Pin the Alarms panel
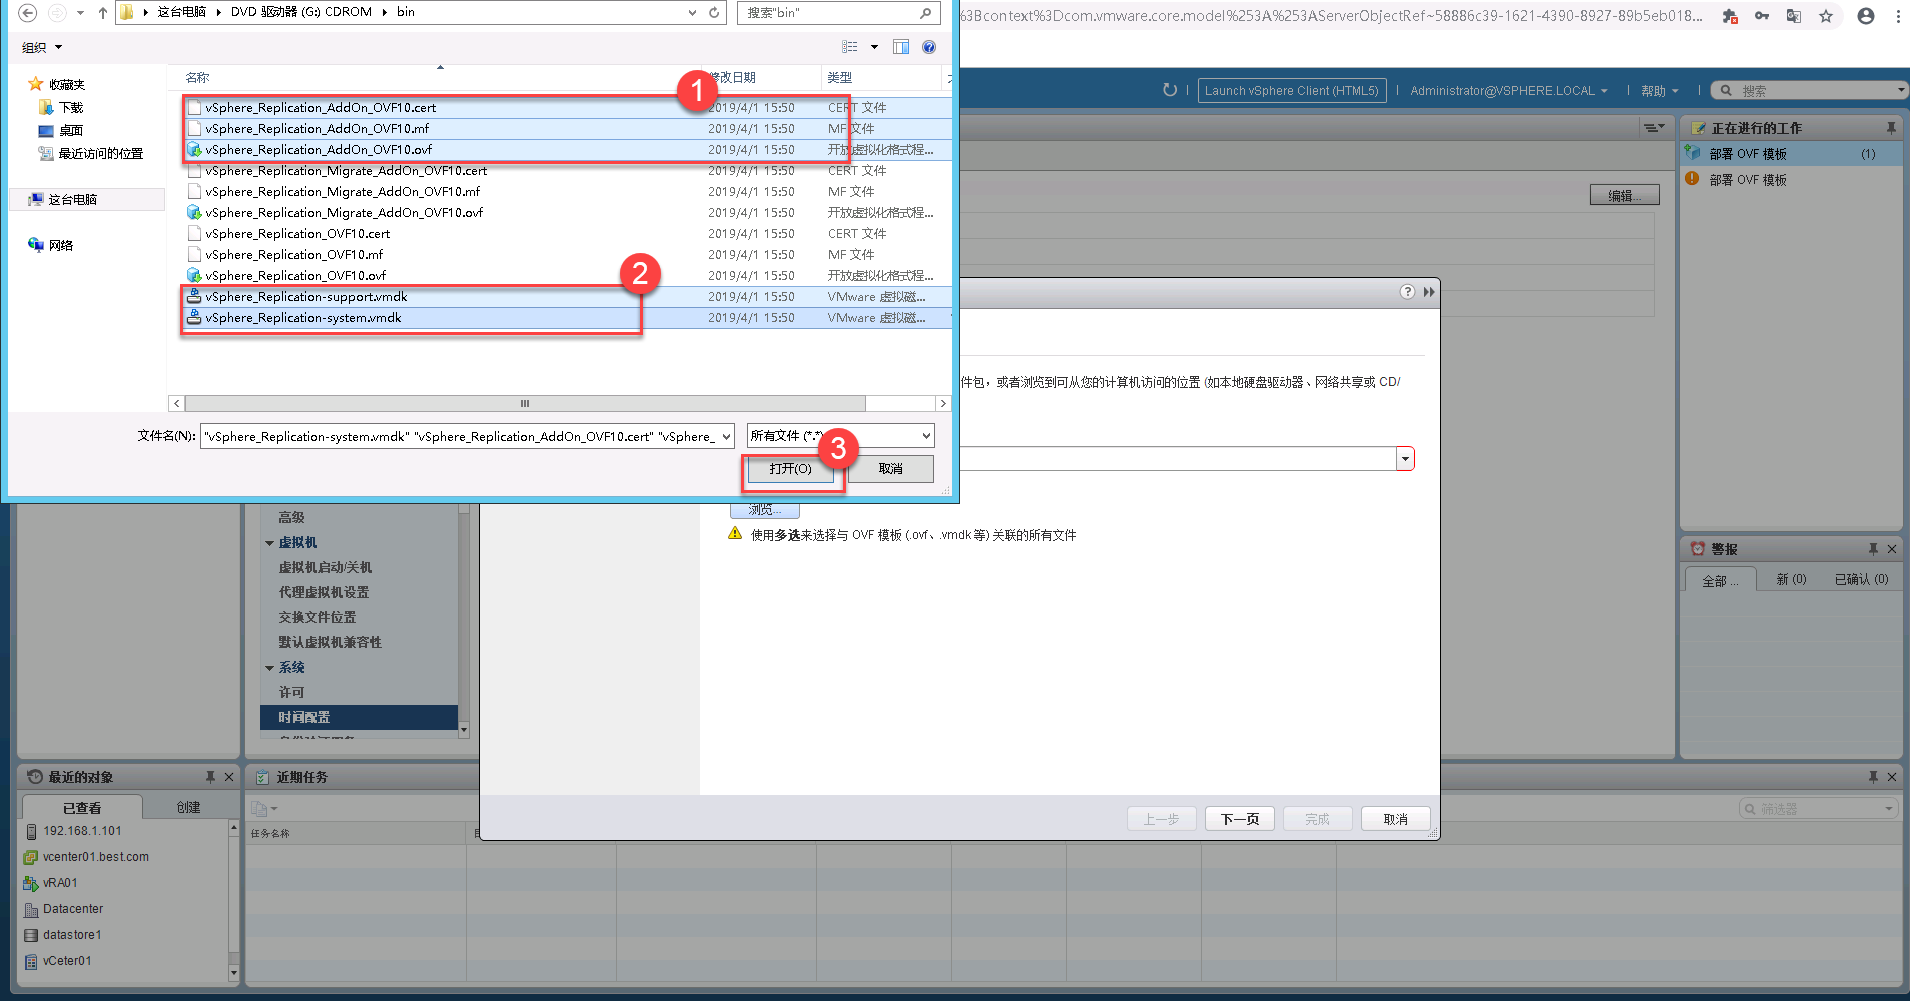Image resolution: width=1910 pixels, height=1001 pixels. pyautogui.click(x=1873, y=549)
